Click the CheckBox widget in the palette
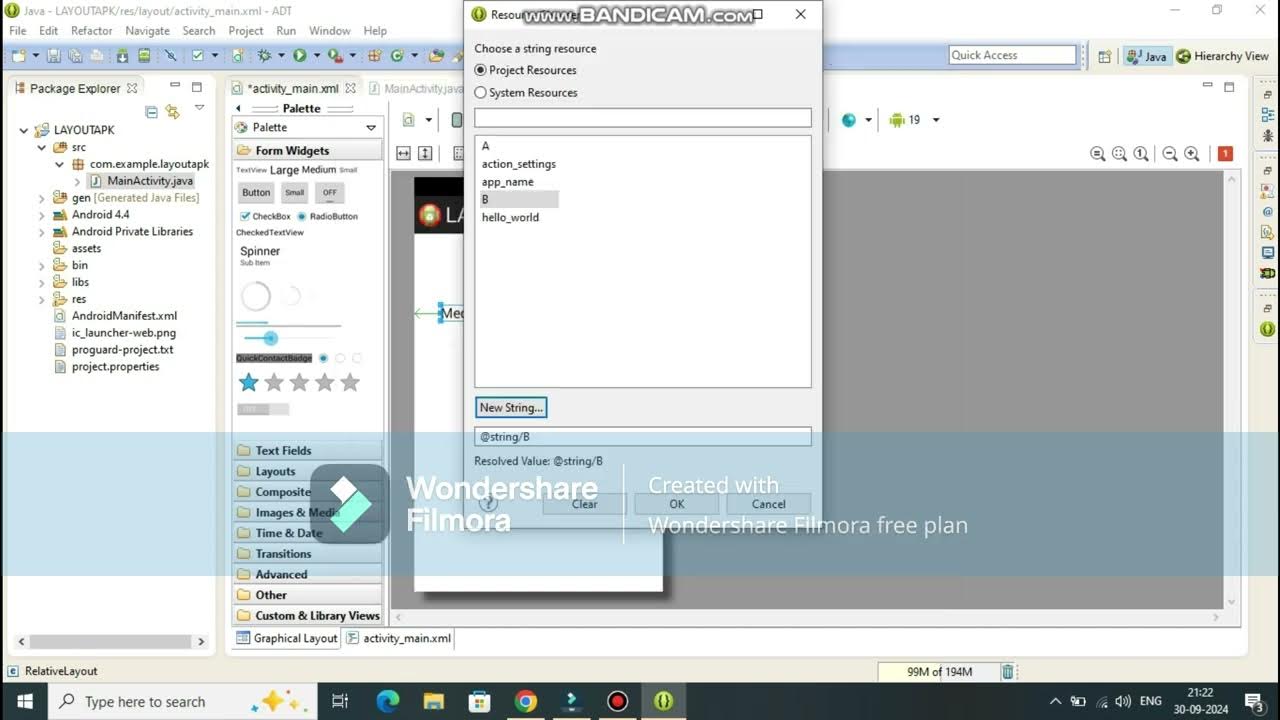Screen dimensions: 1280x720 click(265, 216)
